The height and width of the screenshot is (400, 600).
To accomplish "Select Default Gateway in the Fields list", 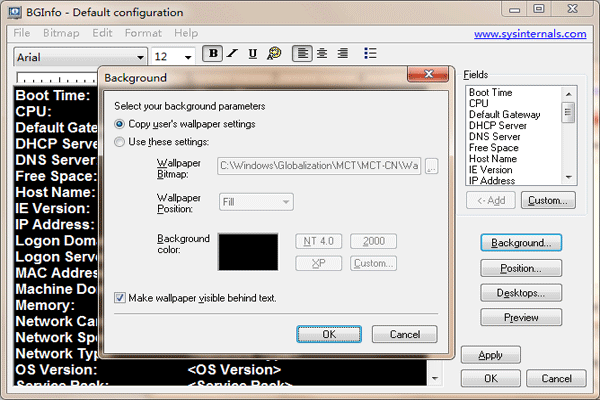I will (504, 114).
